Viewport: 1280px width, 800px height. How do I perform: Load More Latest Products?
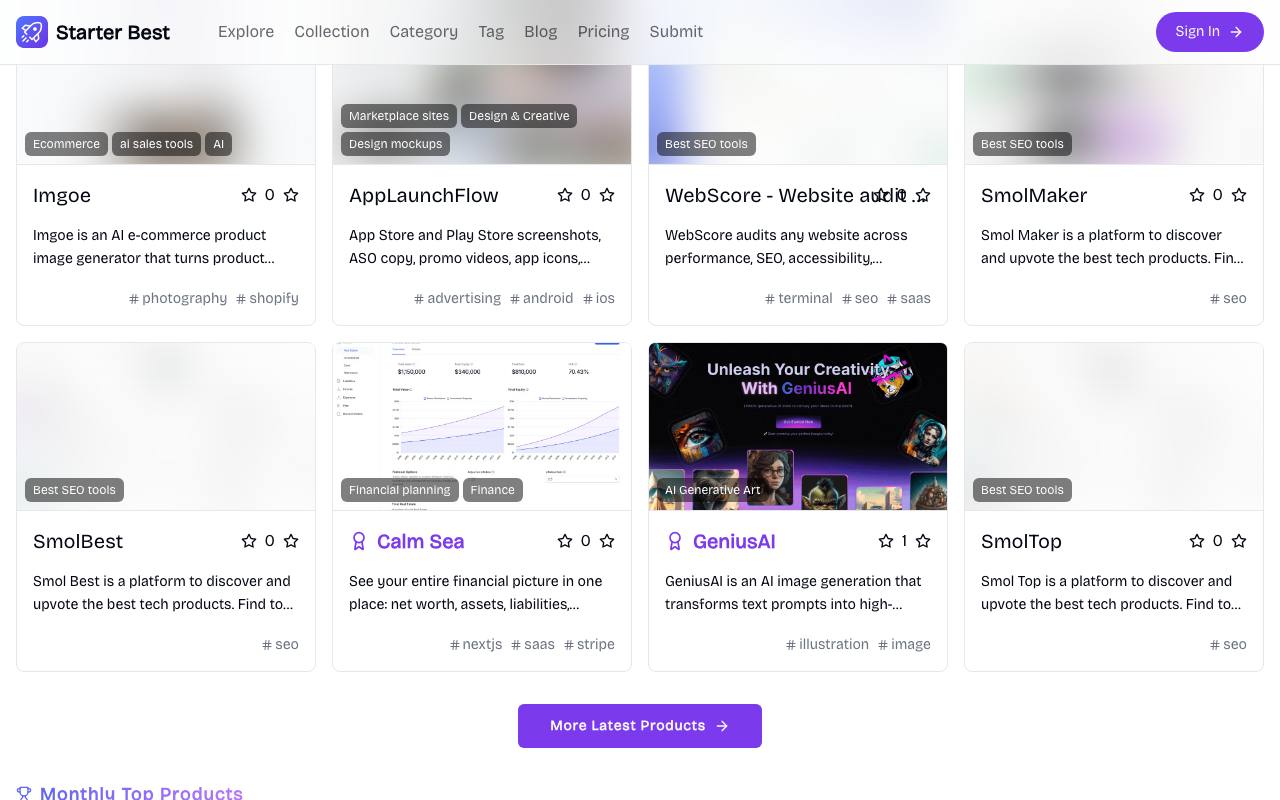point(640,726)
